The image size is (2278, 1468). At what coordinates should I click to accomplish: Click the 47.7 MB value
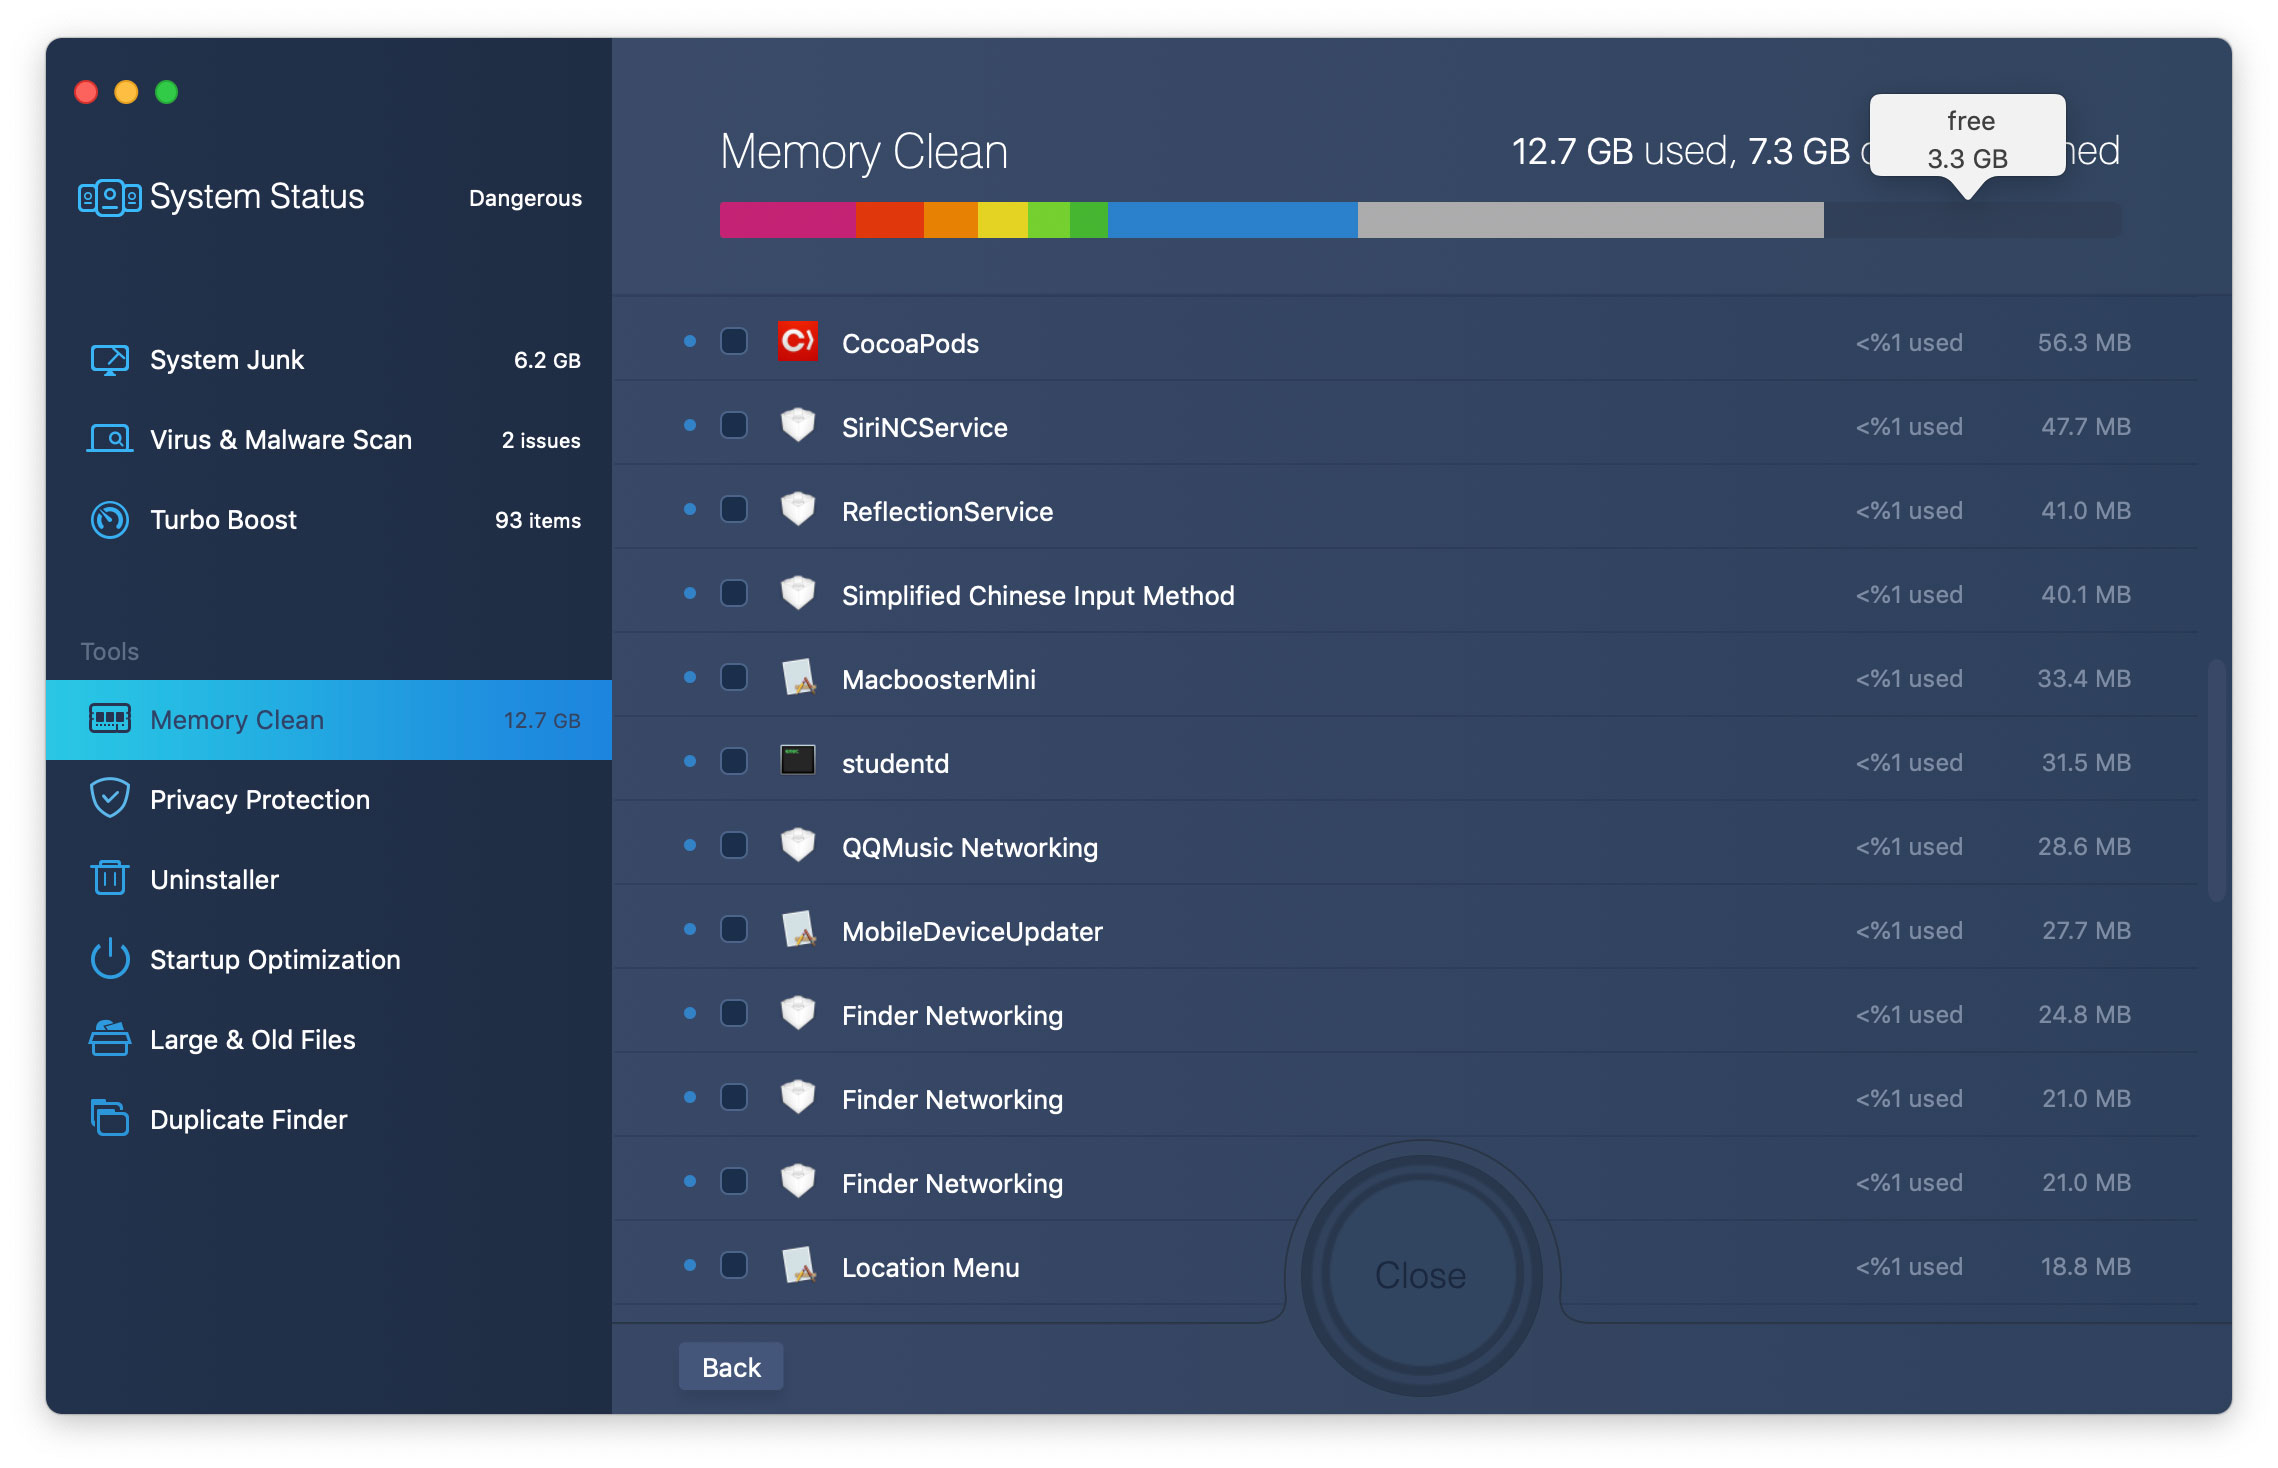point(2086,427)
